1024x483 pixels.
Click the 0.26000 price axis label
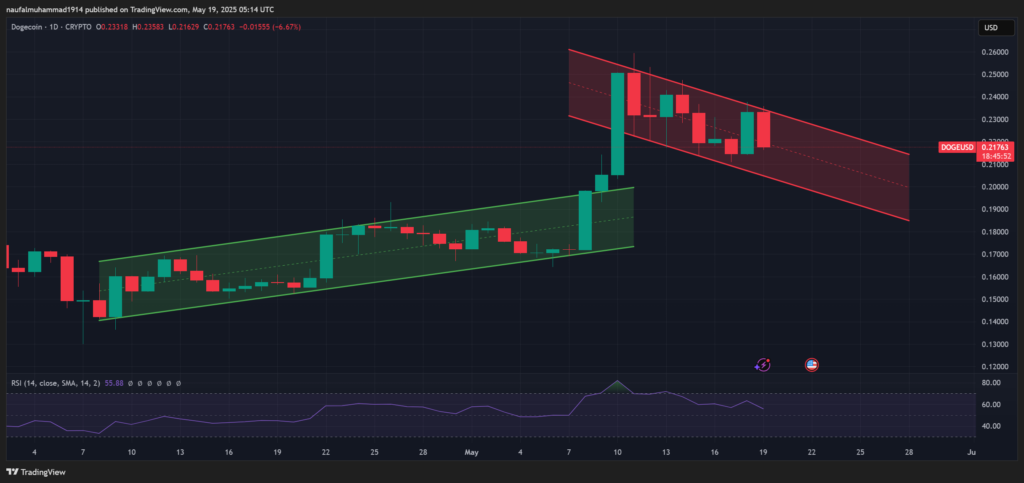(994, 52)
